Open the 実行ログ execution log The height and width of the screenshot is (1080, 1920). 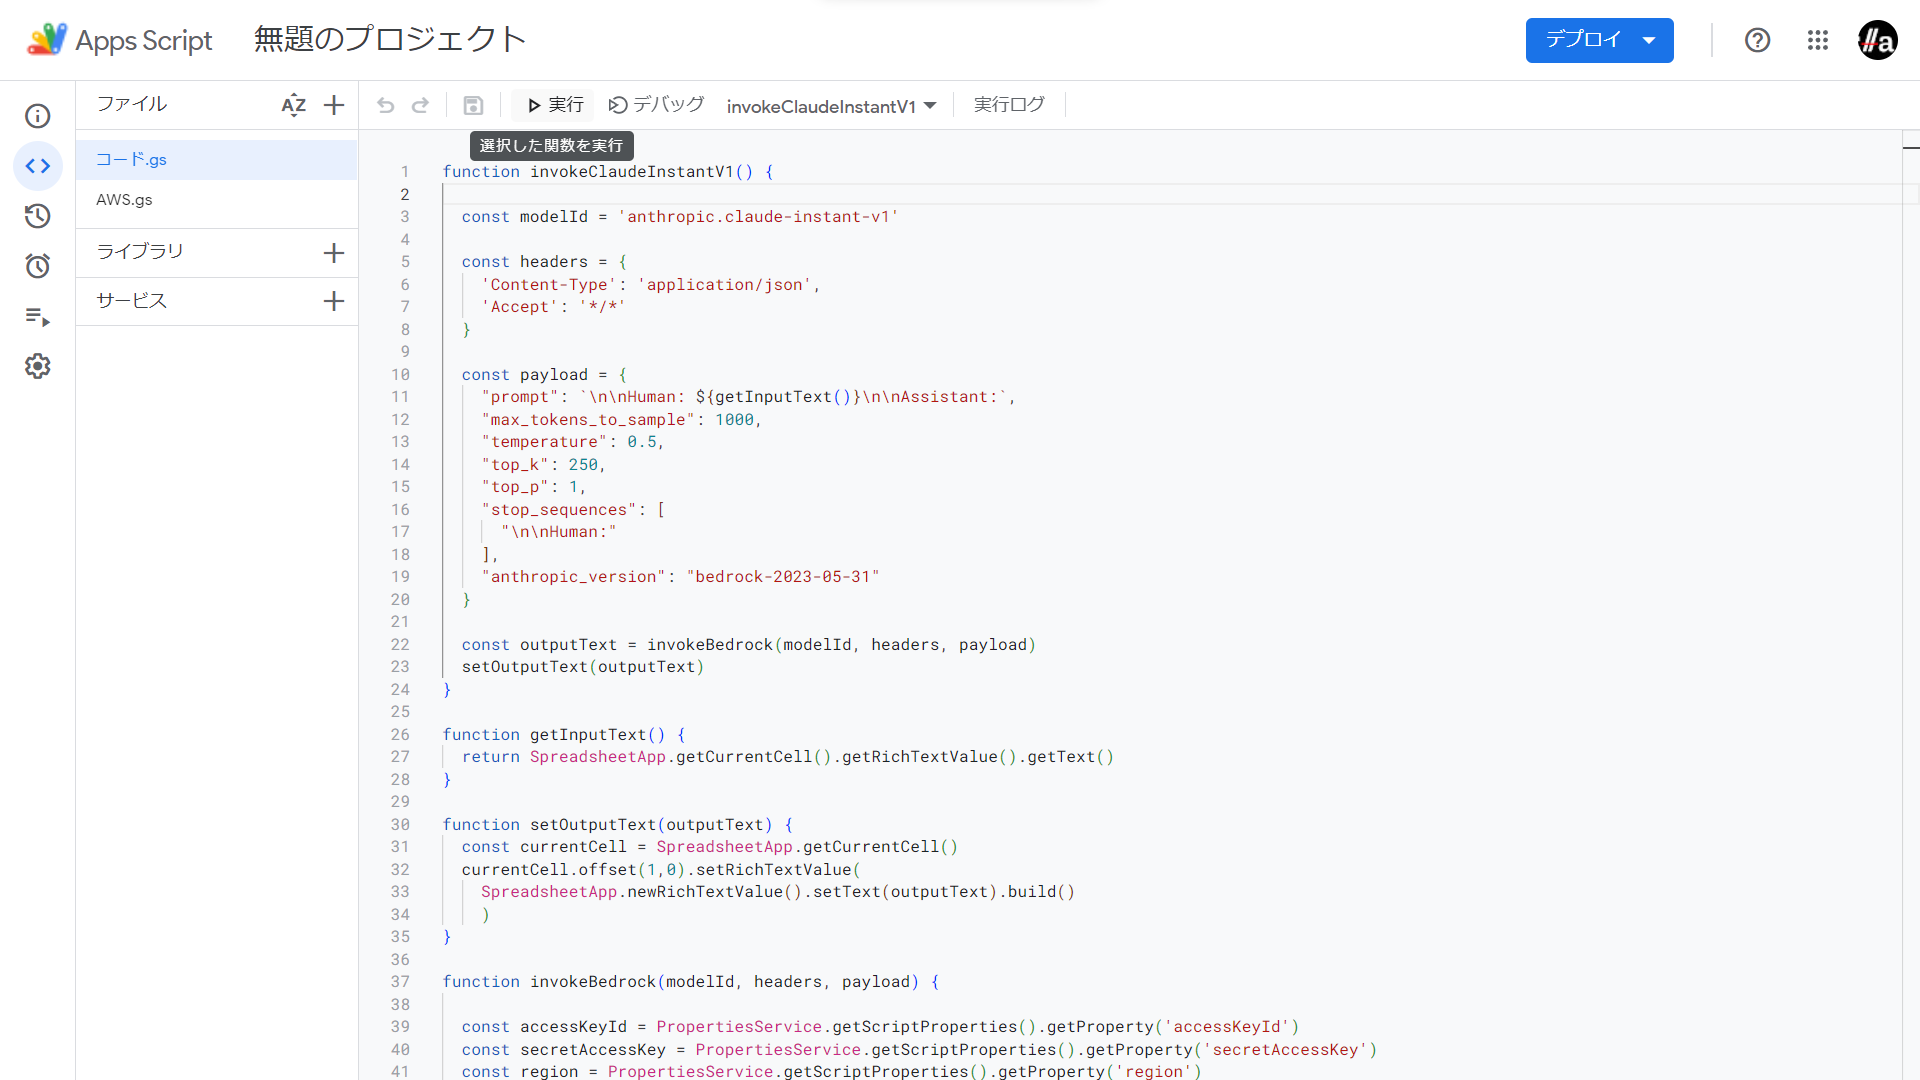tap(1009, 105)
